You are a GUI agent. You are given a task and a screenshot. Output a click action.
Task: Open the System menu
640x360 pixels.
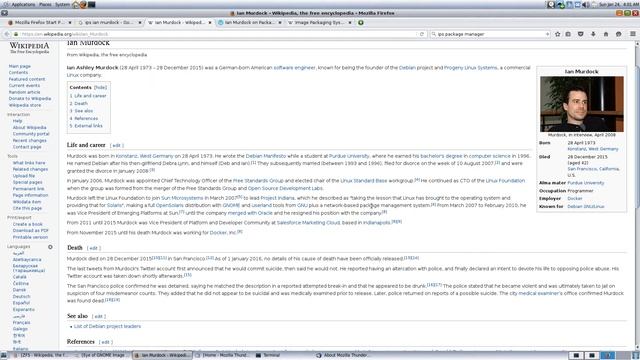click(x=62, y=4)
